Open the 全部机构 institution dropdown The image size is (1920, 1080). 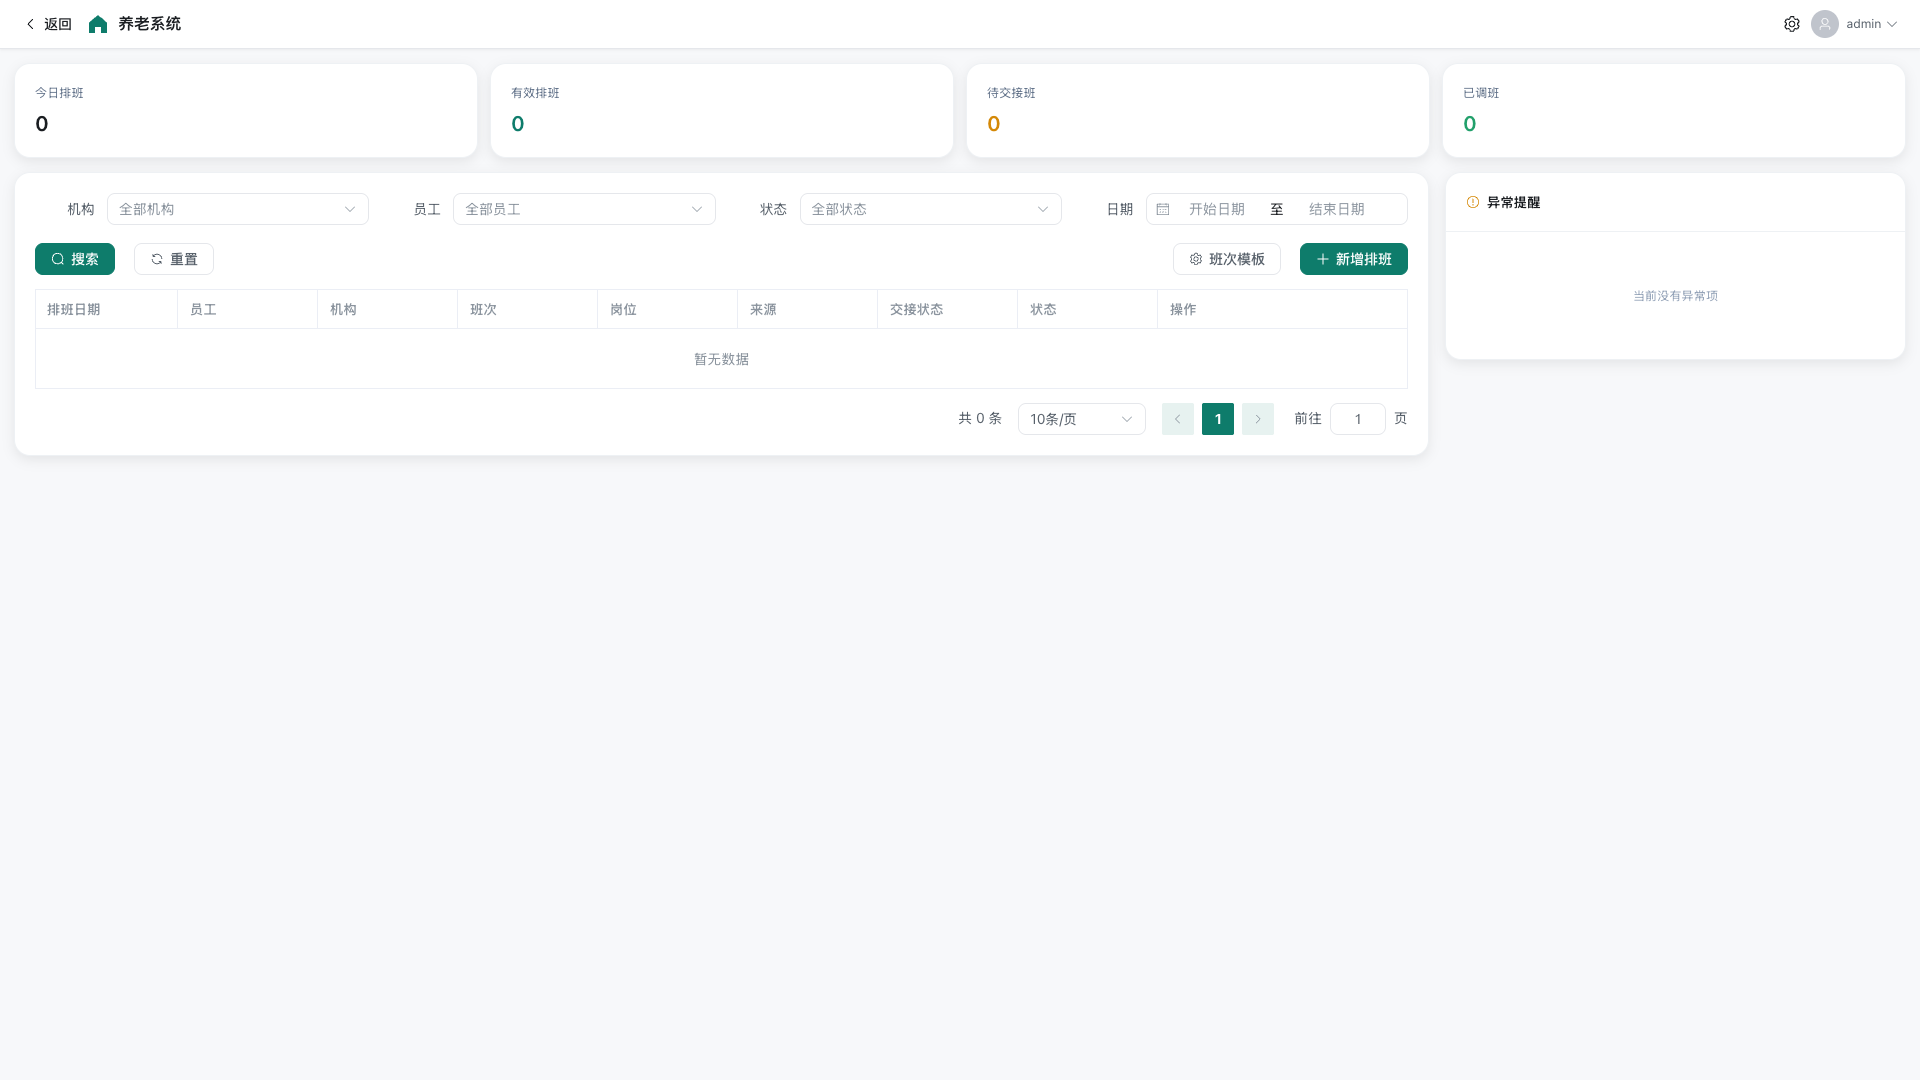click(x=238, y=209)
